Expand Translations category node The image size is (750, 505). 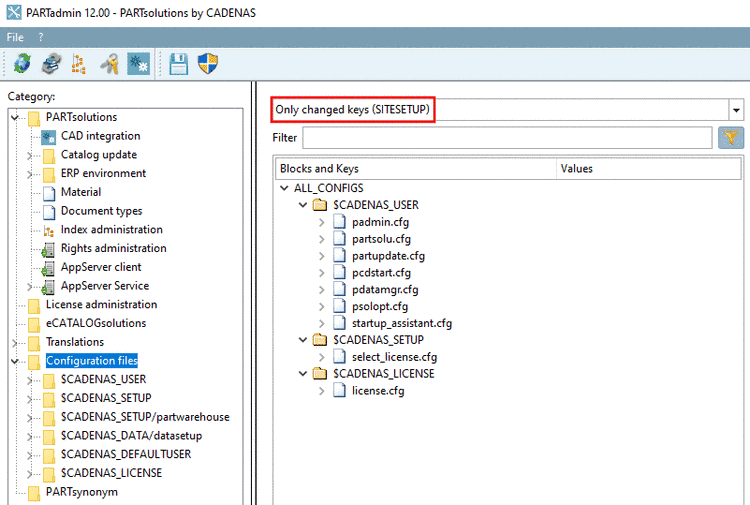coord(15,342)
